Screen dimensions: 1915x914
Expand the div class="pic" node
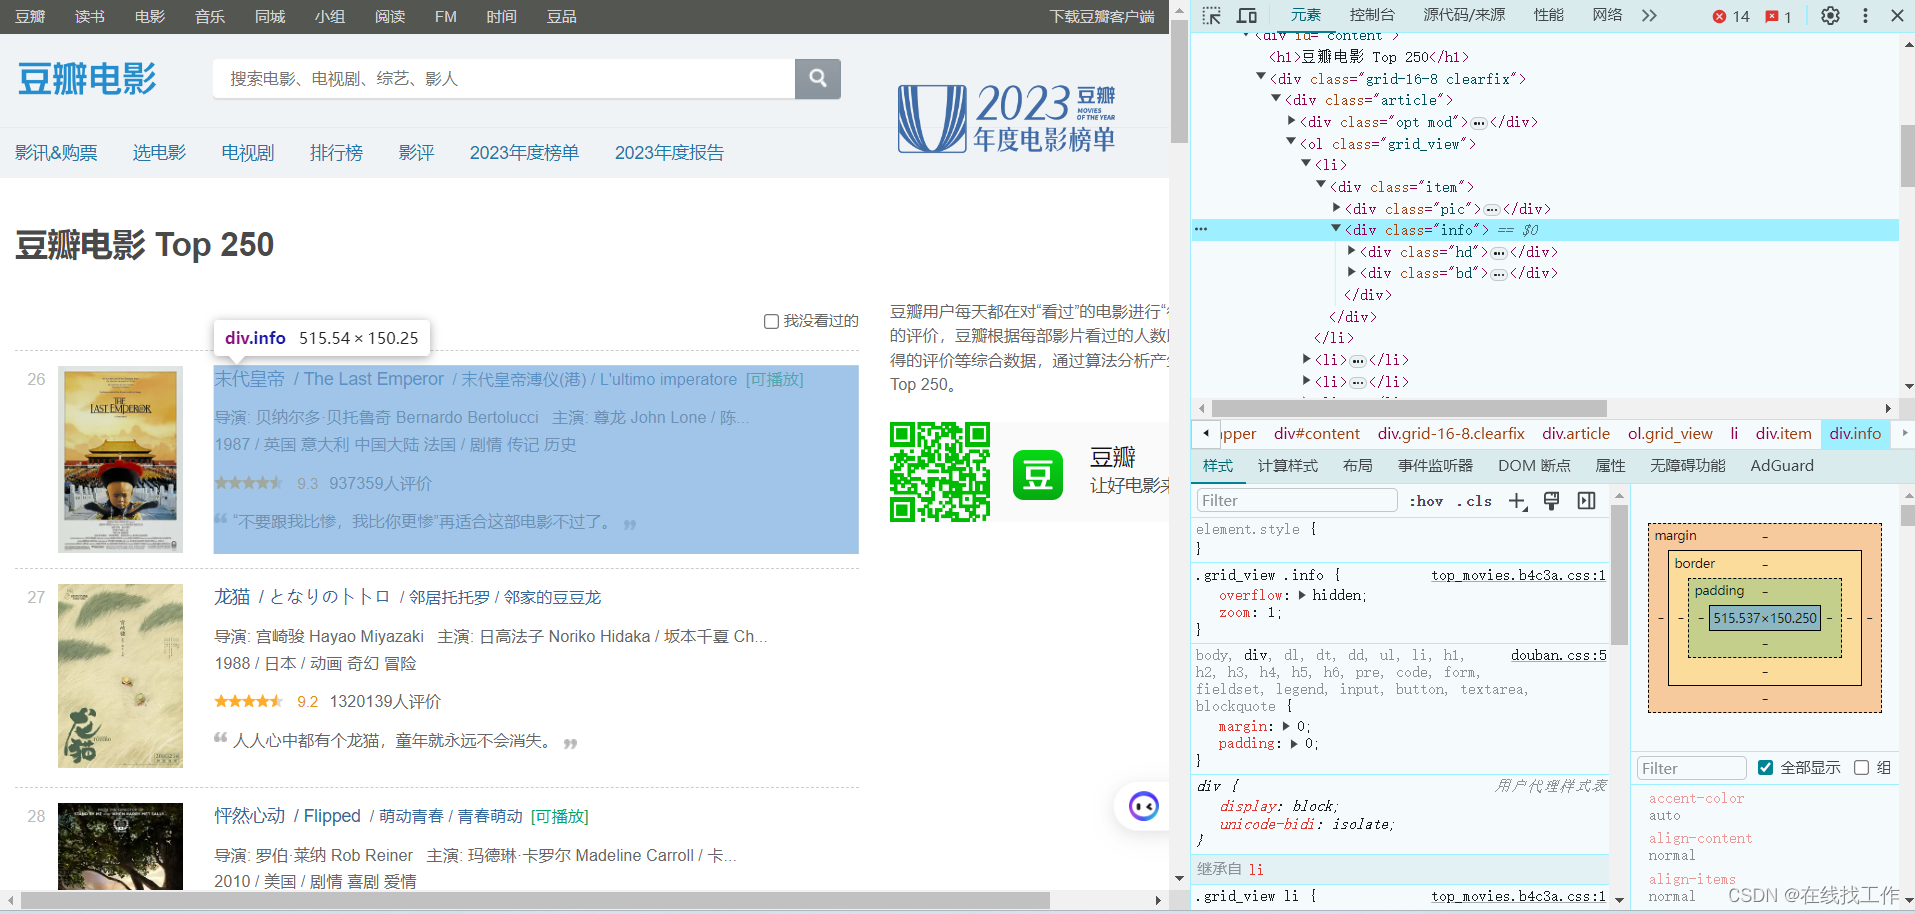point(1337,208)
